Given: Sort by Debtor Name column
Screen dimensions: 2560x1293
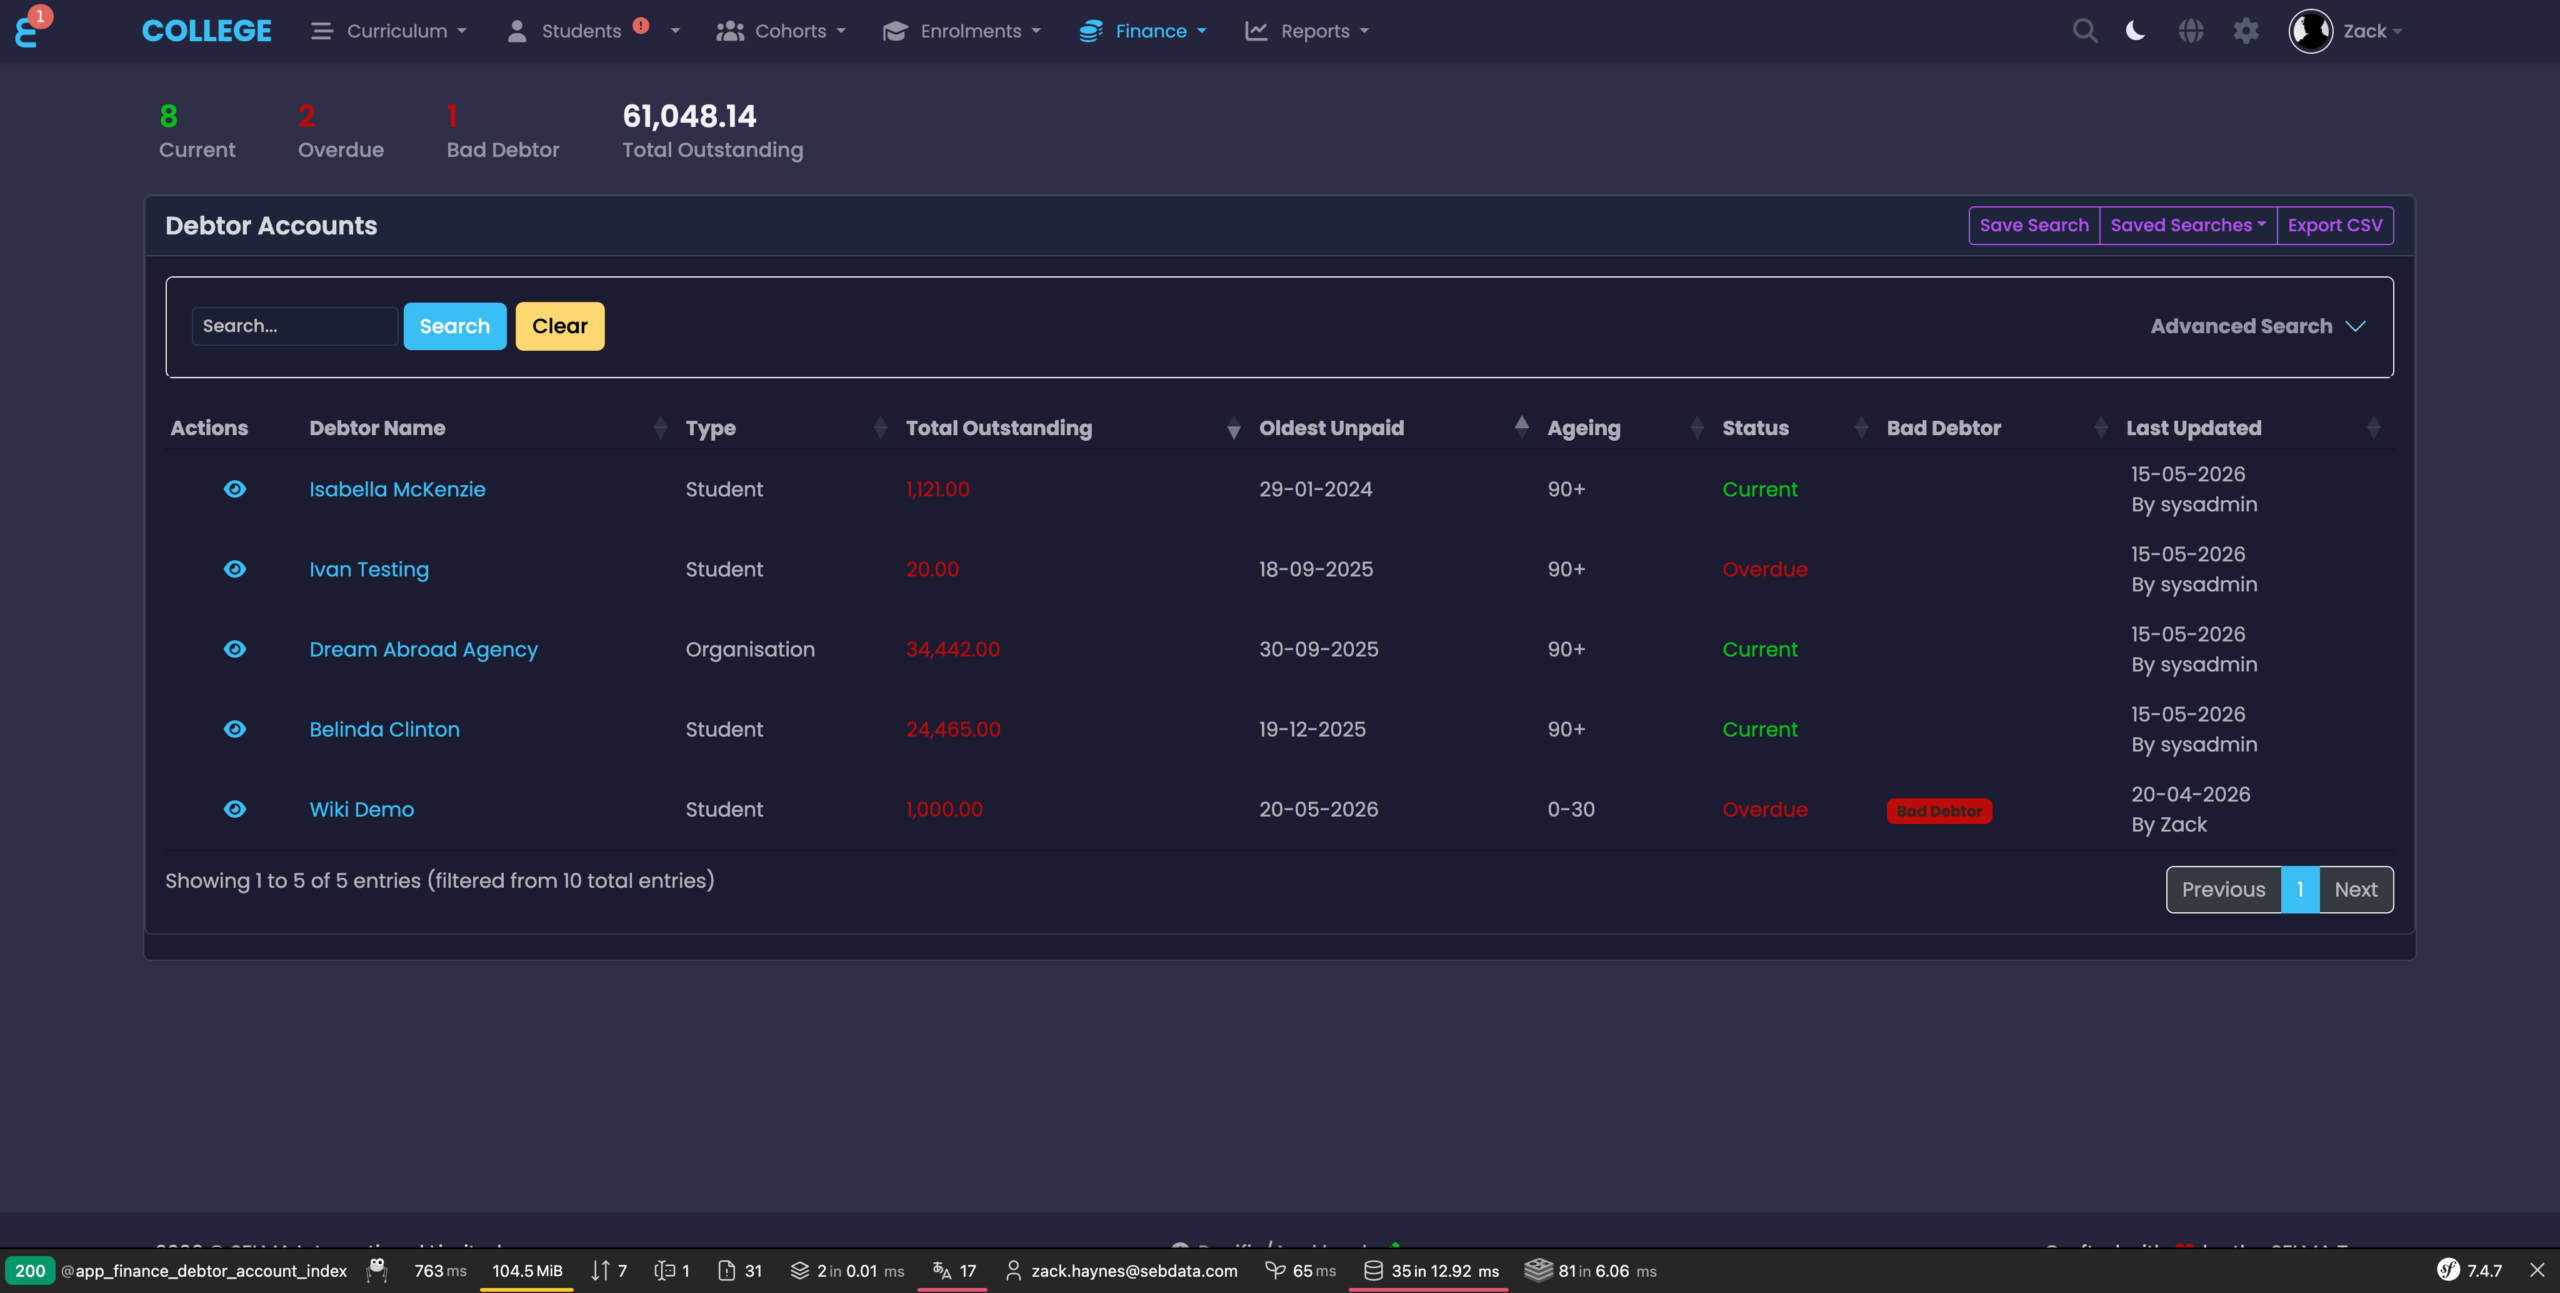Looking at the screenshot, I should [x=488, y=428].
